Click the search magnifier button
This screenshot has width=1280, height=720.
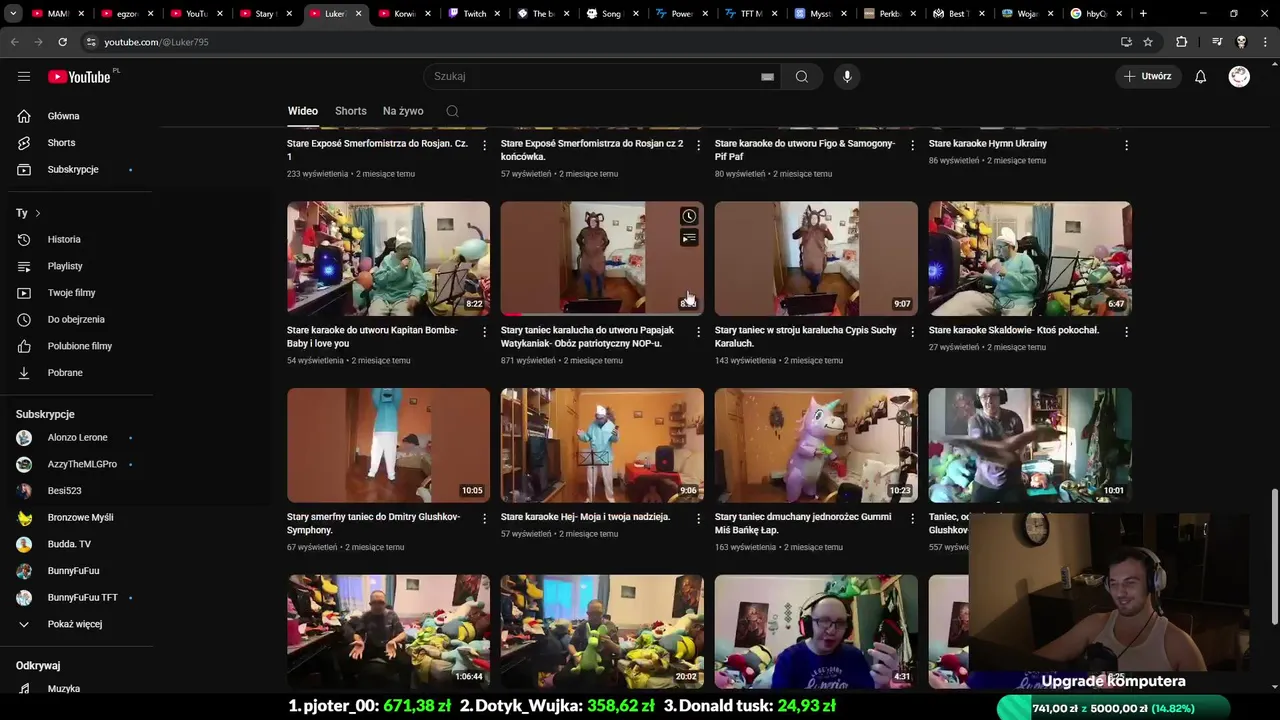[802, 76]
